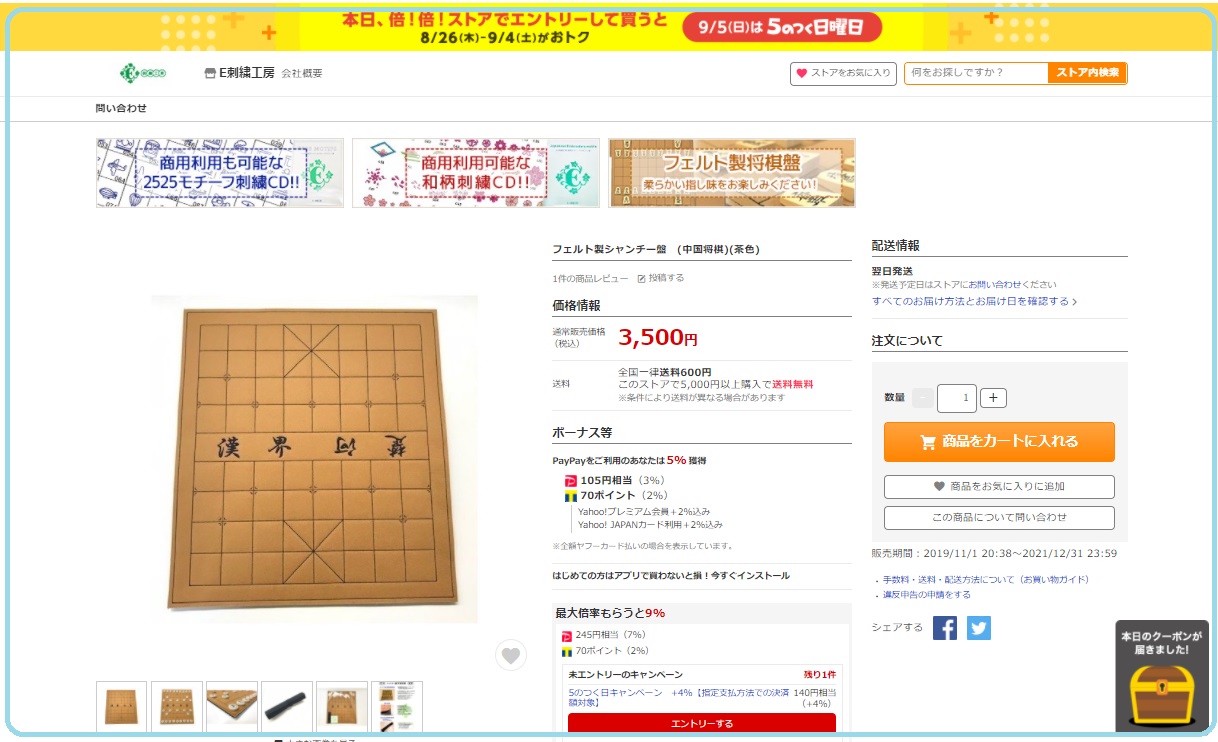This screenshot has width=1218, height=742.
Task: Click the store search input field
Action: pyautogui.click(x=976, y=73)
